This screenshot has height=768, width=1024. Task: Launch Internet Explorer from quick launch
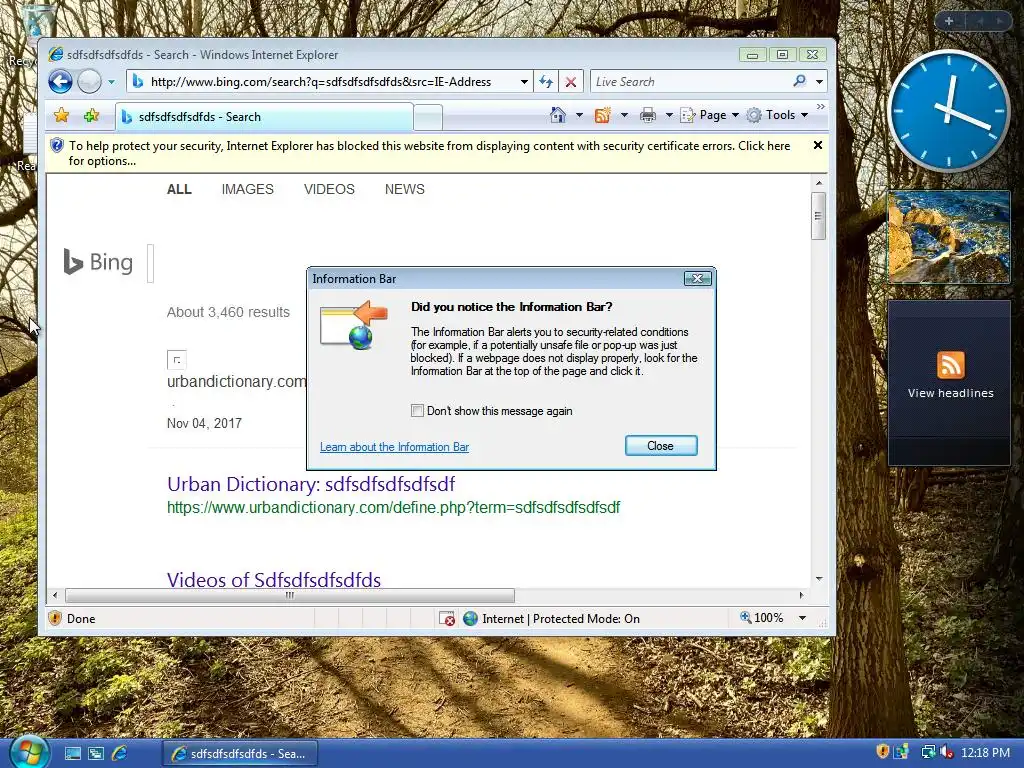[x=120, y=754]
